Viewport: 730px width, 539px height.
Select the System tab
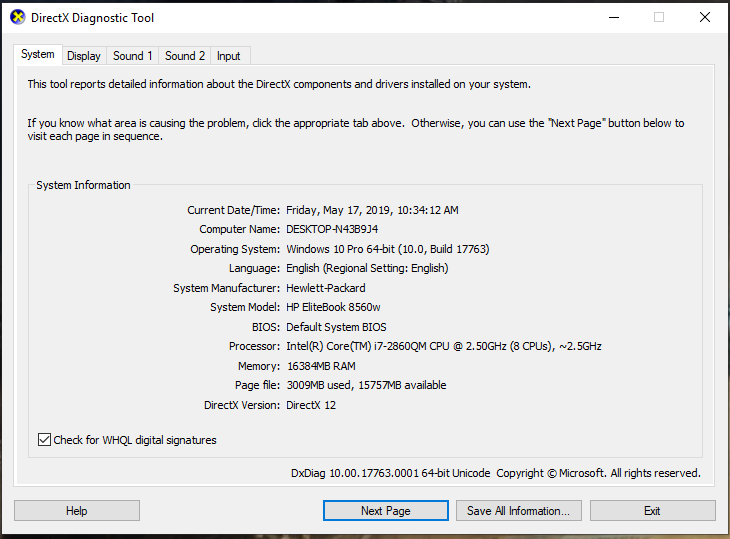click(x=38, y=55)
